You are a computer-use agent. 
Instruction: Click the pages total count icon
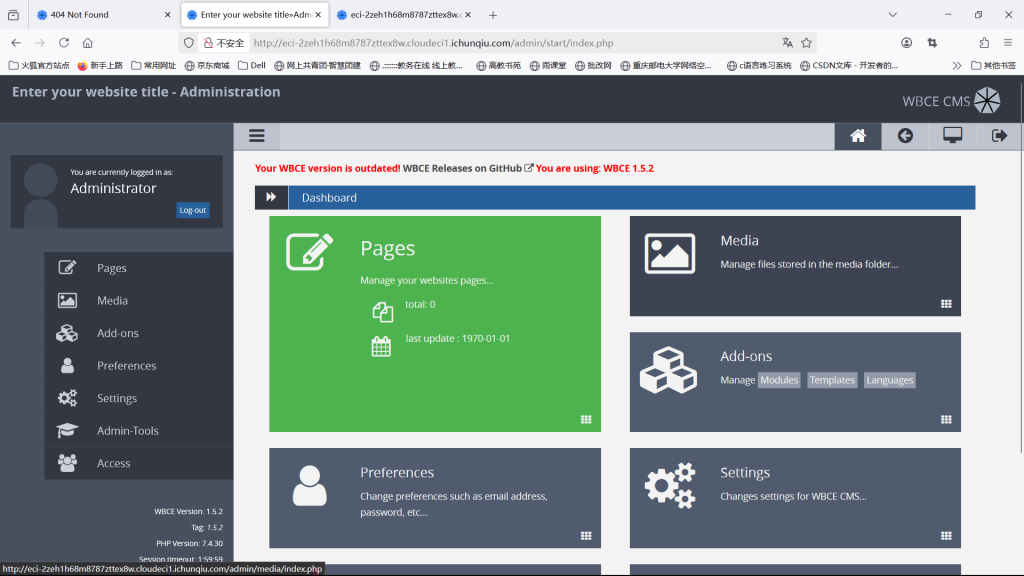click(383, 312)
